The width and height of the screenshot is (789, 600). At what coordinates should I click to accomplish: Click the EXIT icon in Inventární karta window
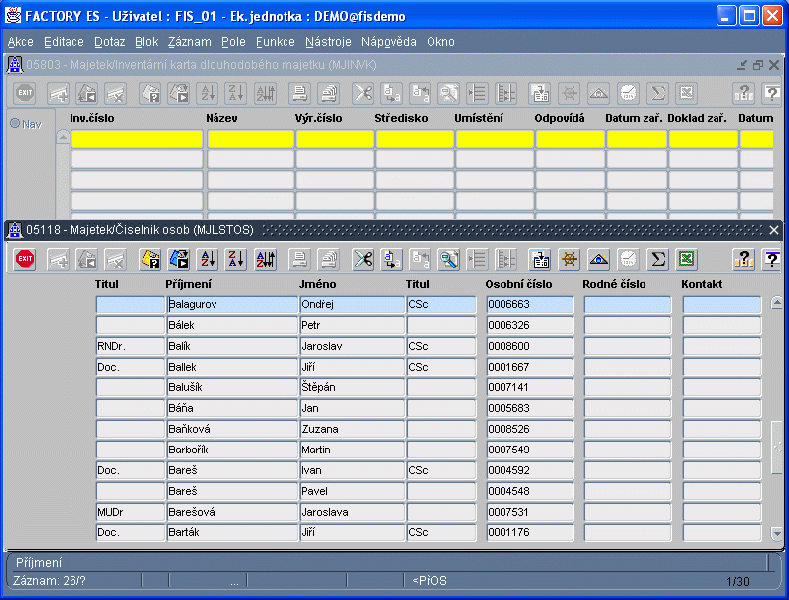[x=25, y=93]
